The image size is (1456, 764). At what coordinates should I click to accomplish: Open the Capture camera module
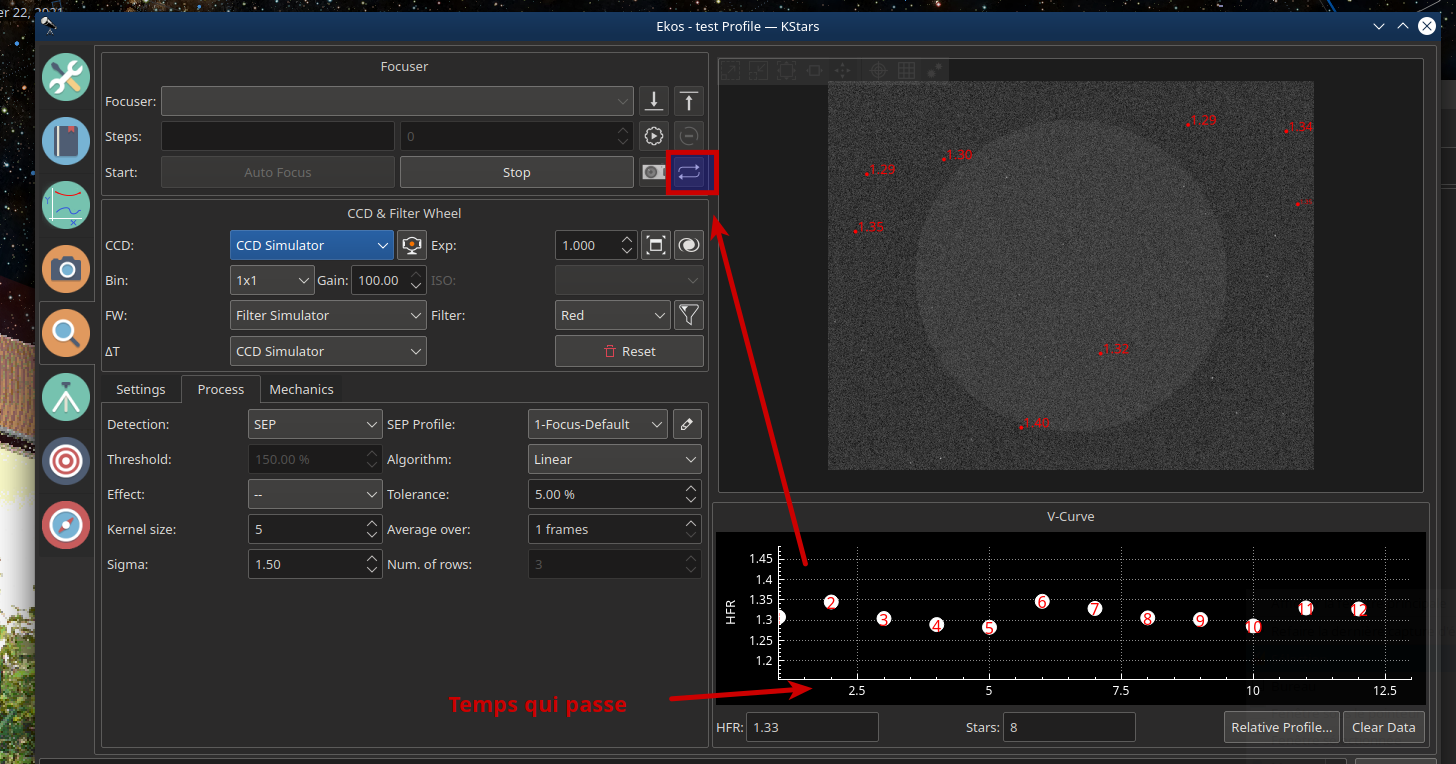pos(66,268)
